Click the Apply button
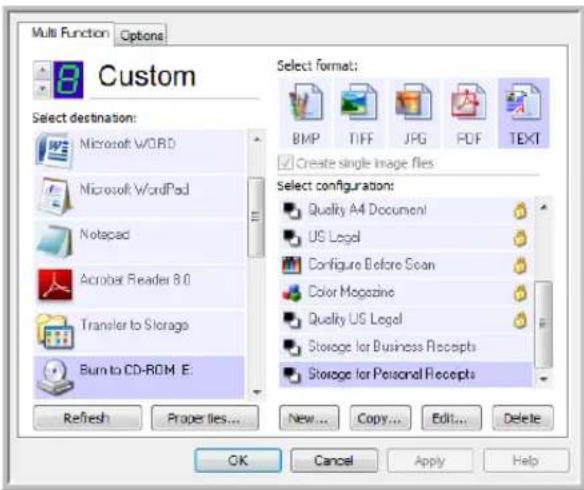The width and height of the screenshot is (584, 490). [430, 460]
